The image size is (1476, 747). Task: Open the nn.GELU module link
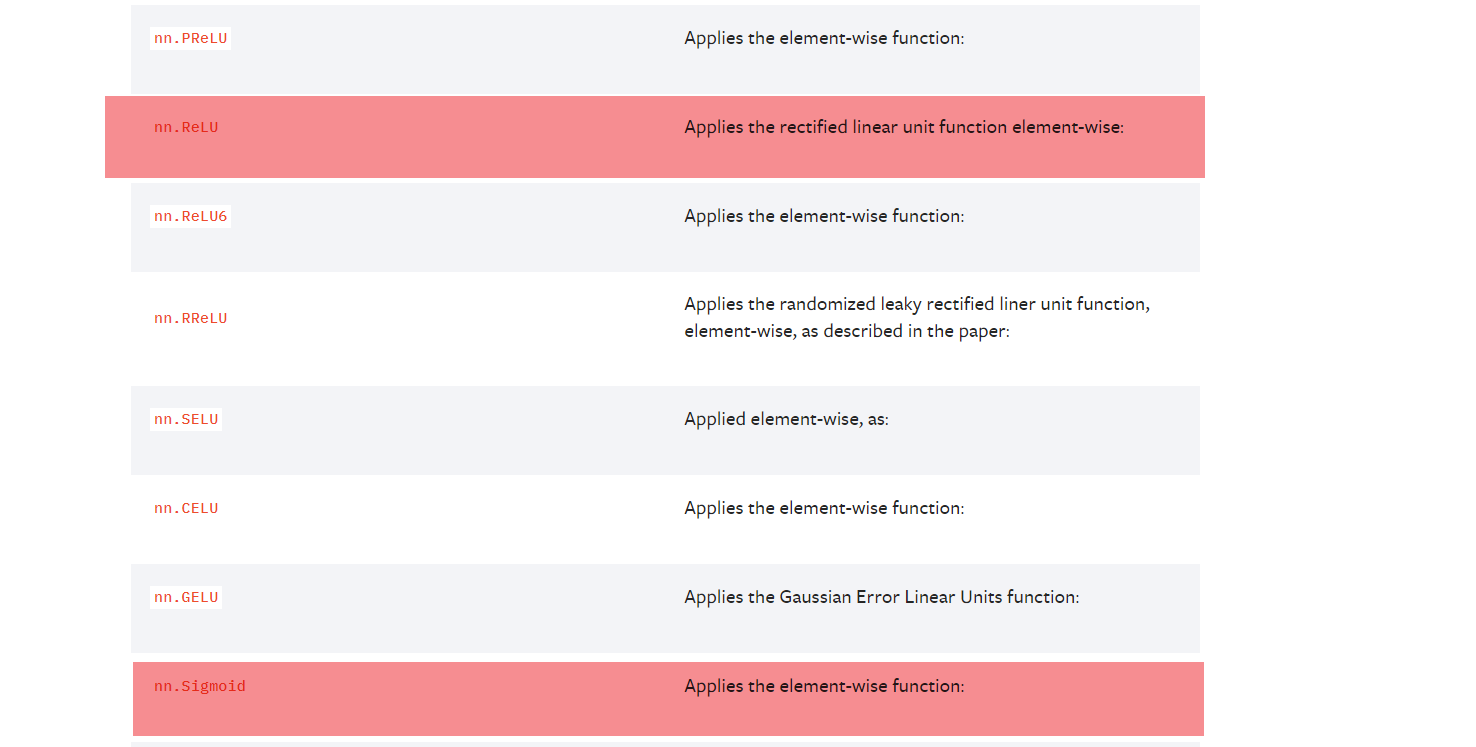186,598
